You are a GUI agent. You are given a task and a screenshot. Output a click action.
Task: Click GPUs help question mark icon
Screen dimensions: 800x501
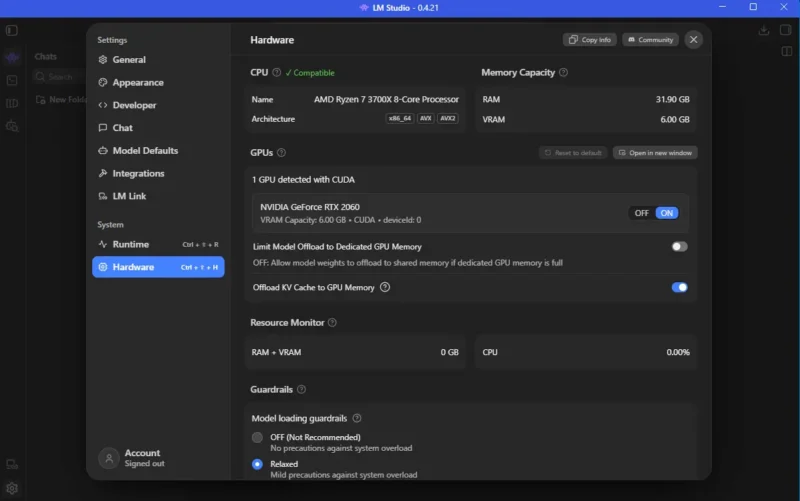click(x=281, y=153)
